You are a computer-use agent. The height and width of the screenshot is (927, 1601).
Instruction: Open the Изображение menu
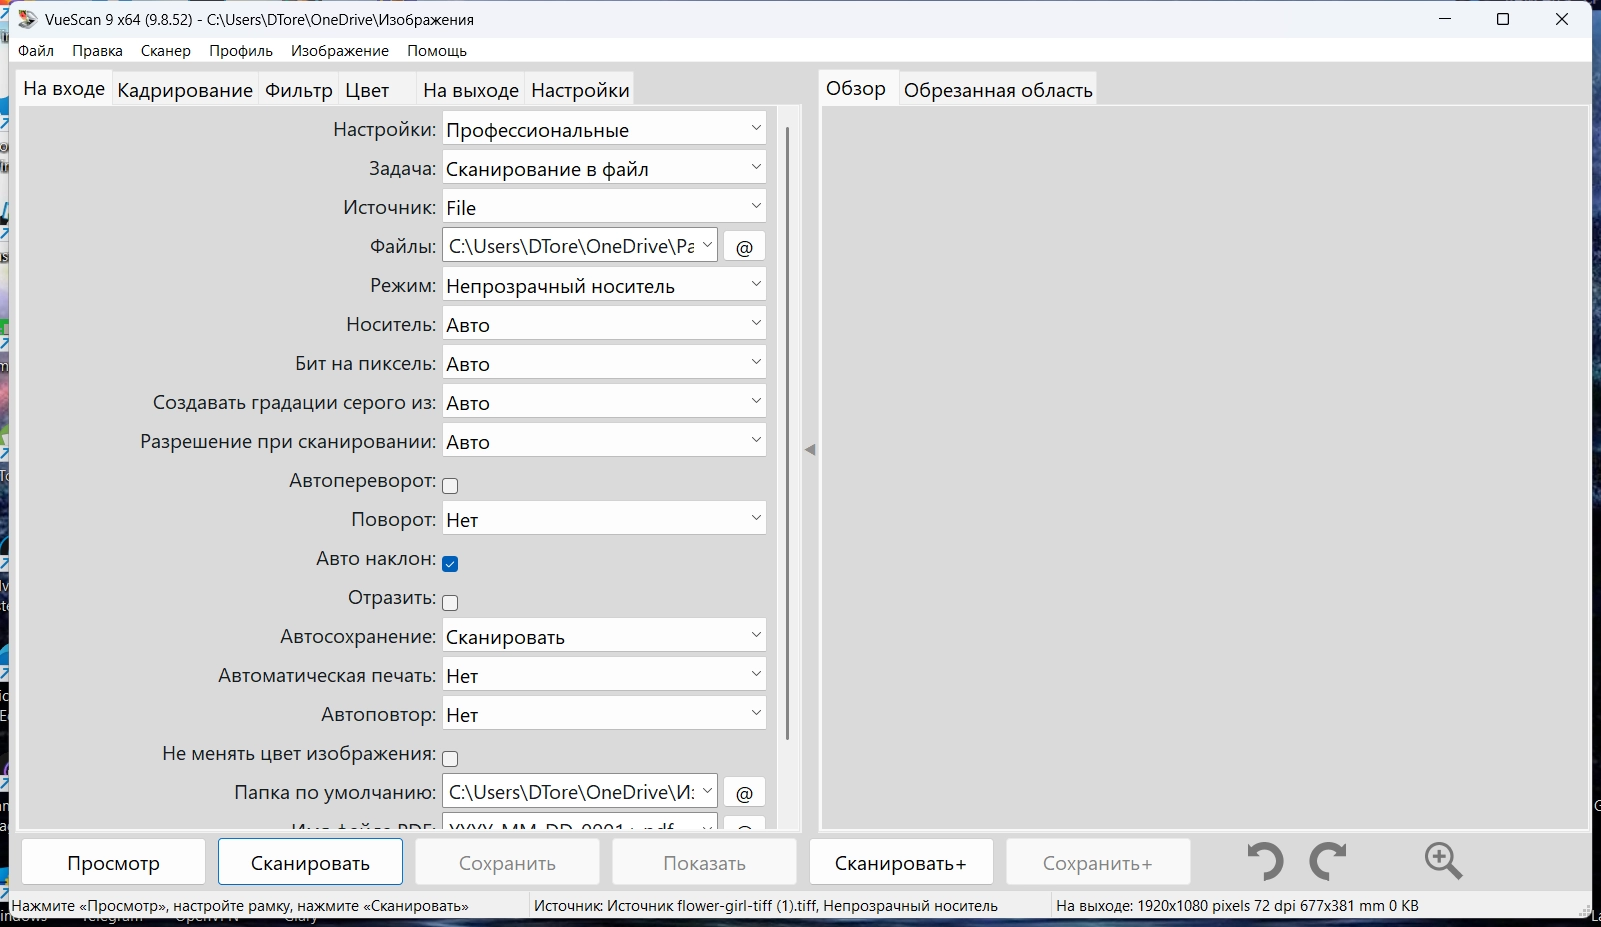[x=340, y=51]
